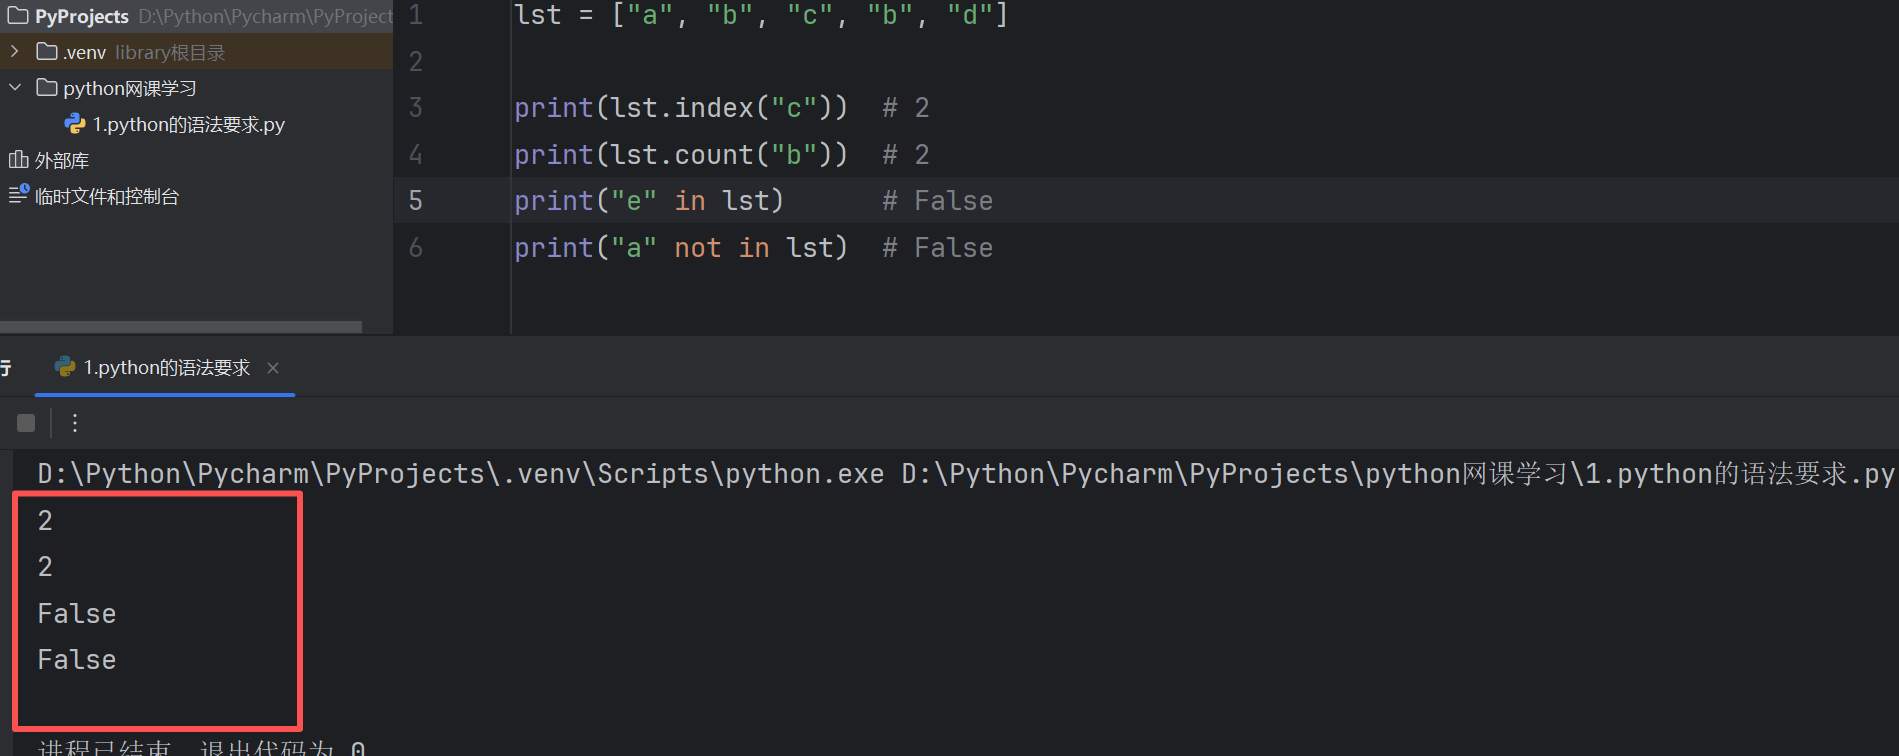Click line number 5 in the gutter
1899x756 pixels.
point(416,201)
